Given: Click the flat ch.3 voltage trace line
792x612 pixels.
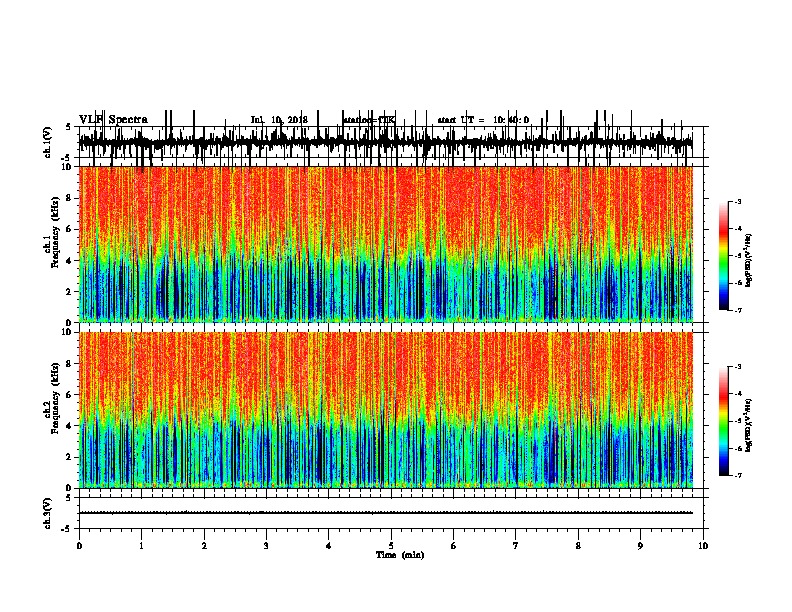Looking at the screenshot, I should [386, 513].
